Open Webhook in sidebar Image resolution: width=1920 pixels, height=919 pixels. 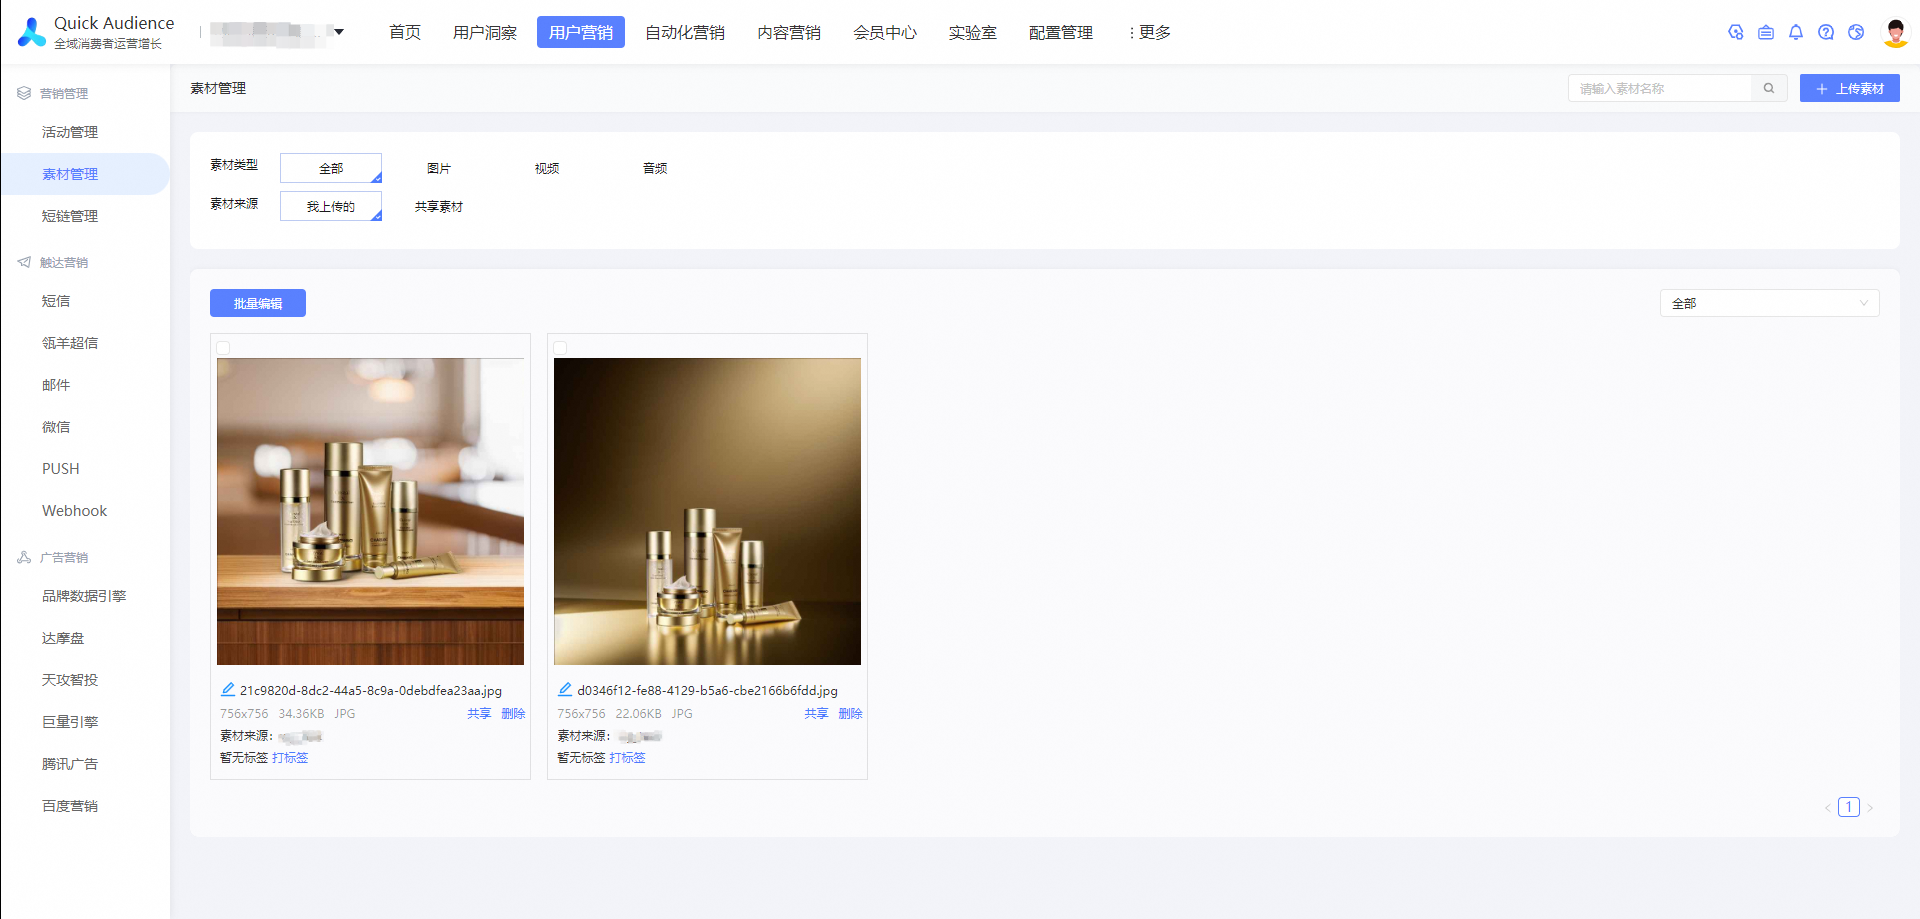pyautogui.click(x=74, y=511)
